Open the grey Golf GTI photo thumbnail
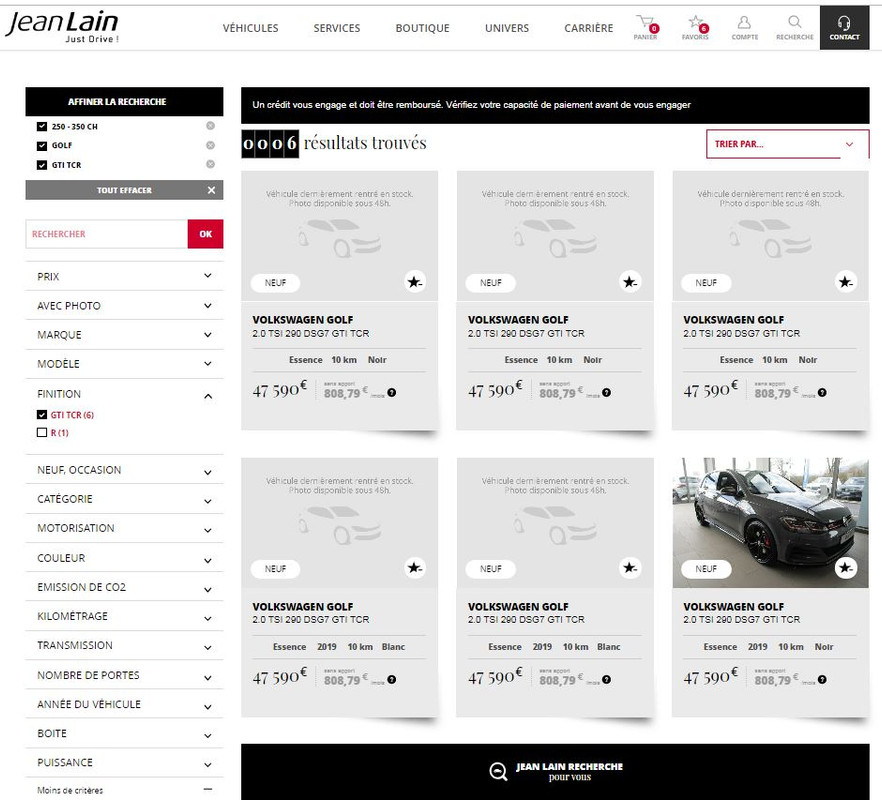This screenshot has height=800, width=882. tap(771, 523)
